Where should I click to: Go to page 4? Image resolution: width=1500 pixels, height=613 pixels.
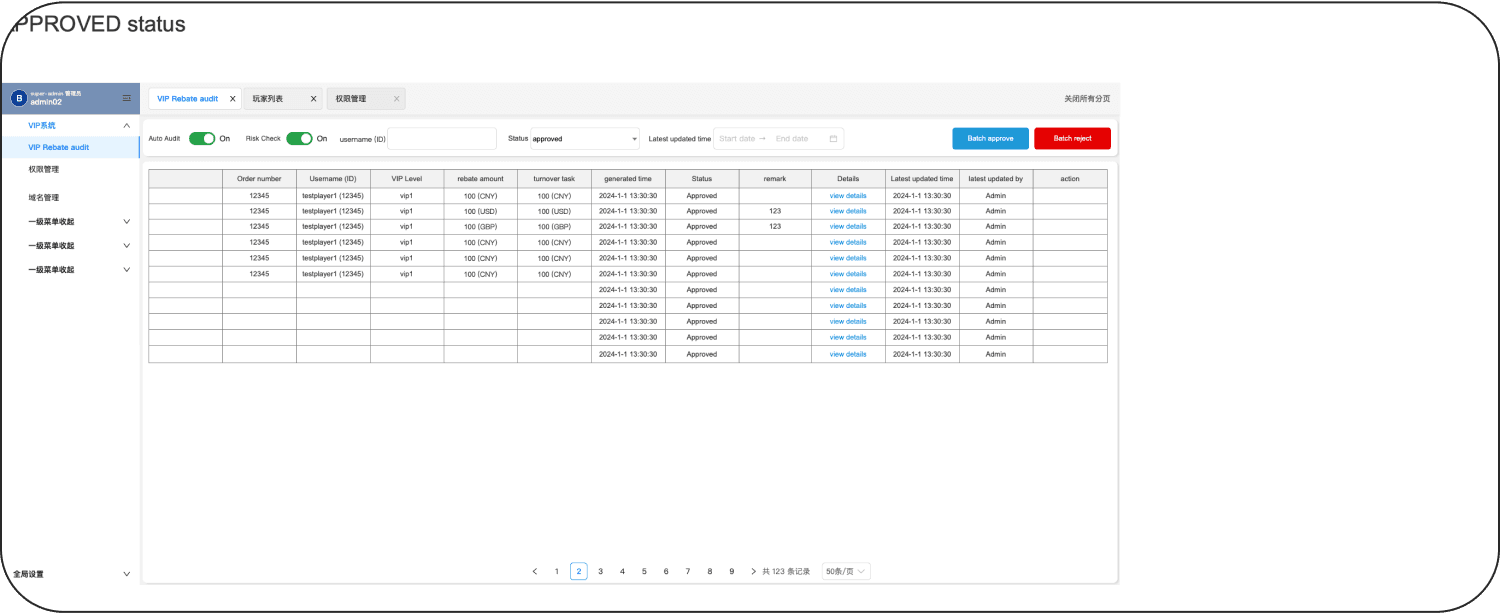coord(622,571)
